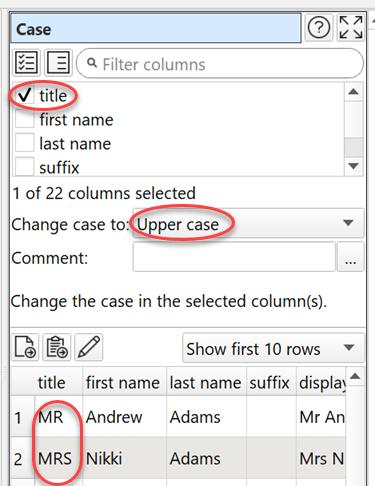Open the help question mark icon

319,28
